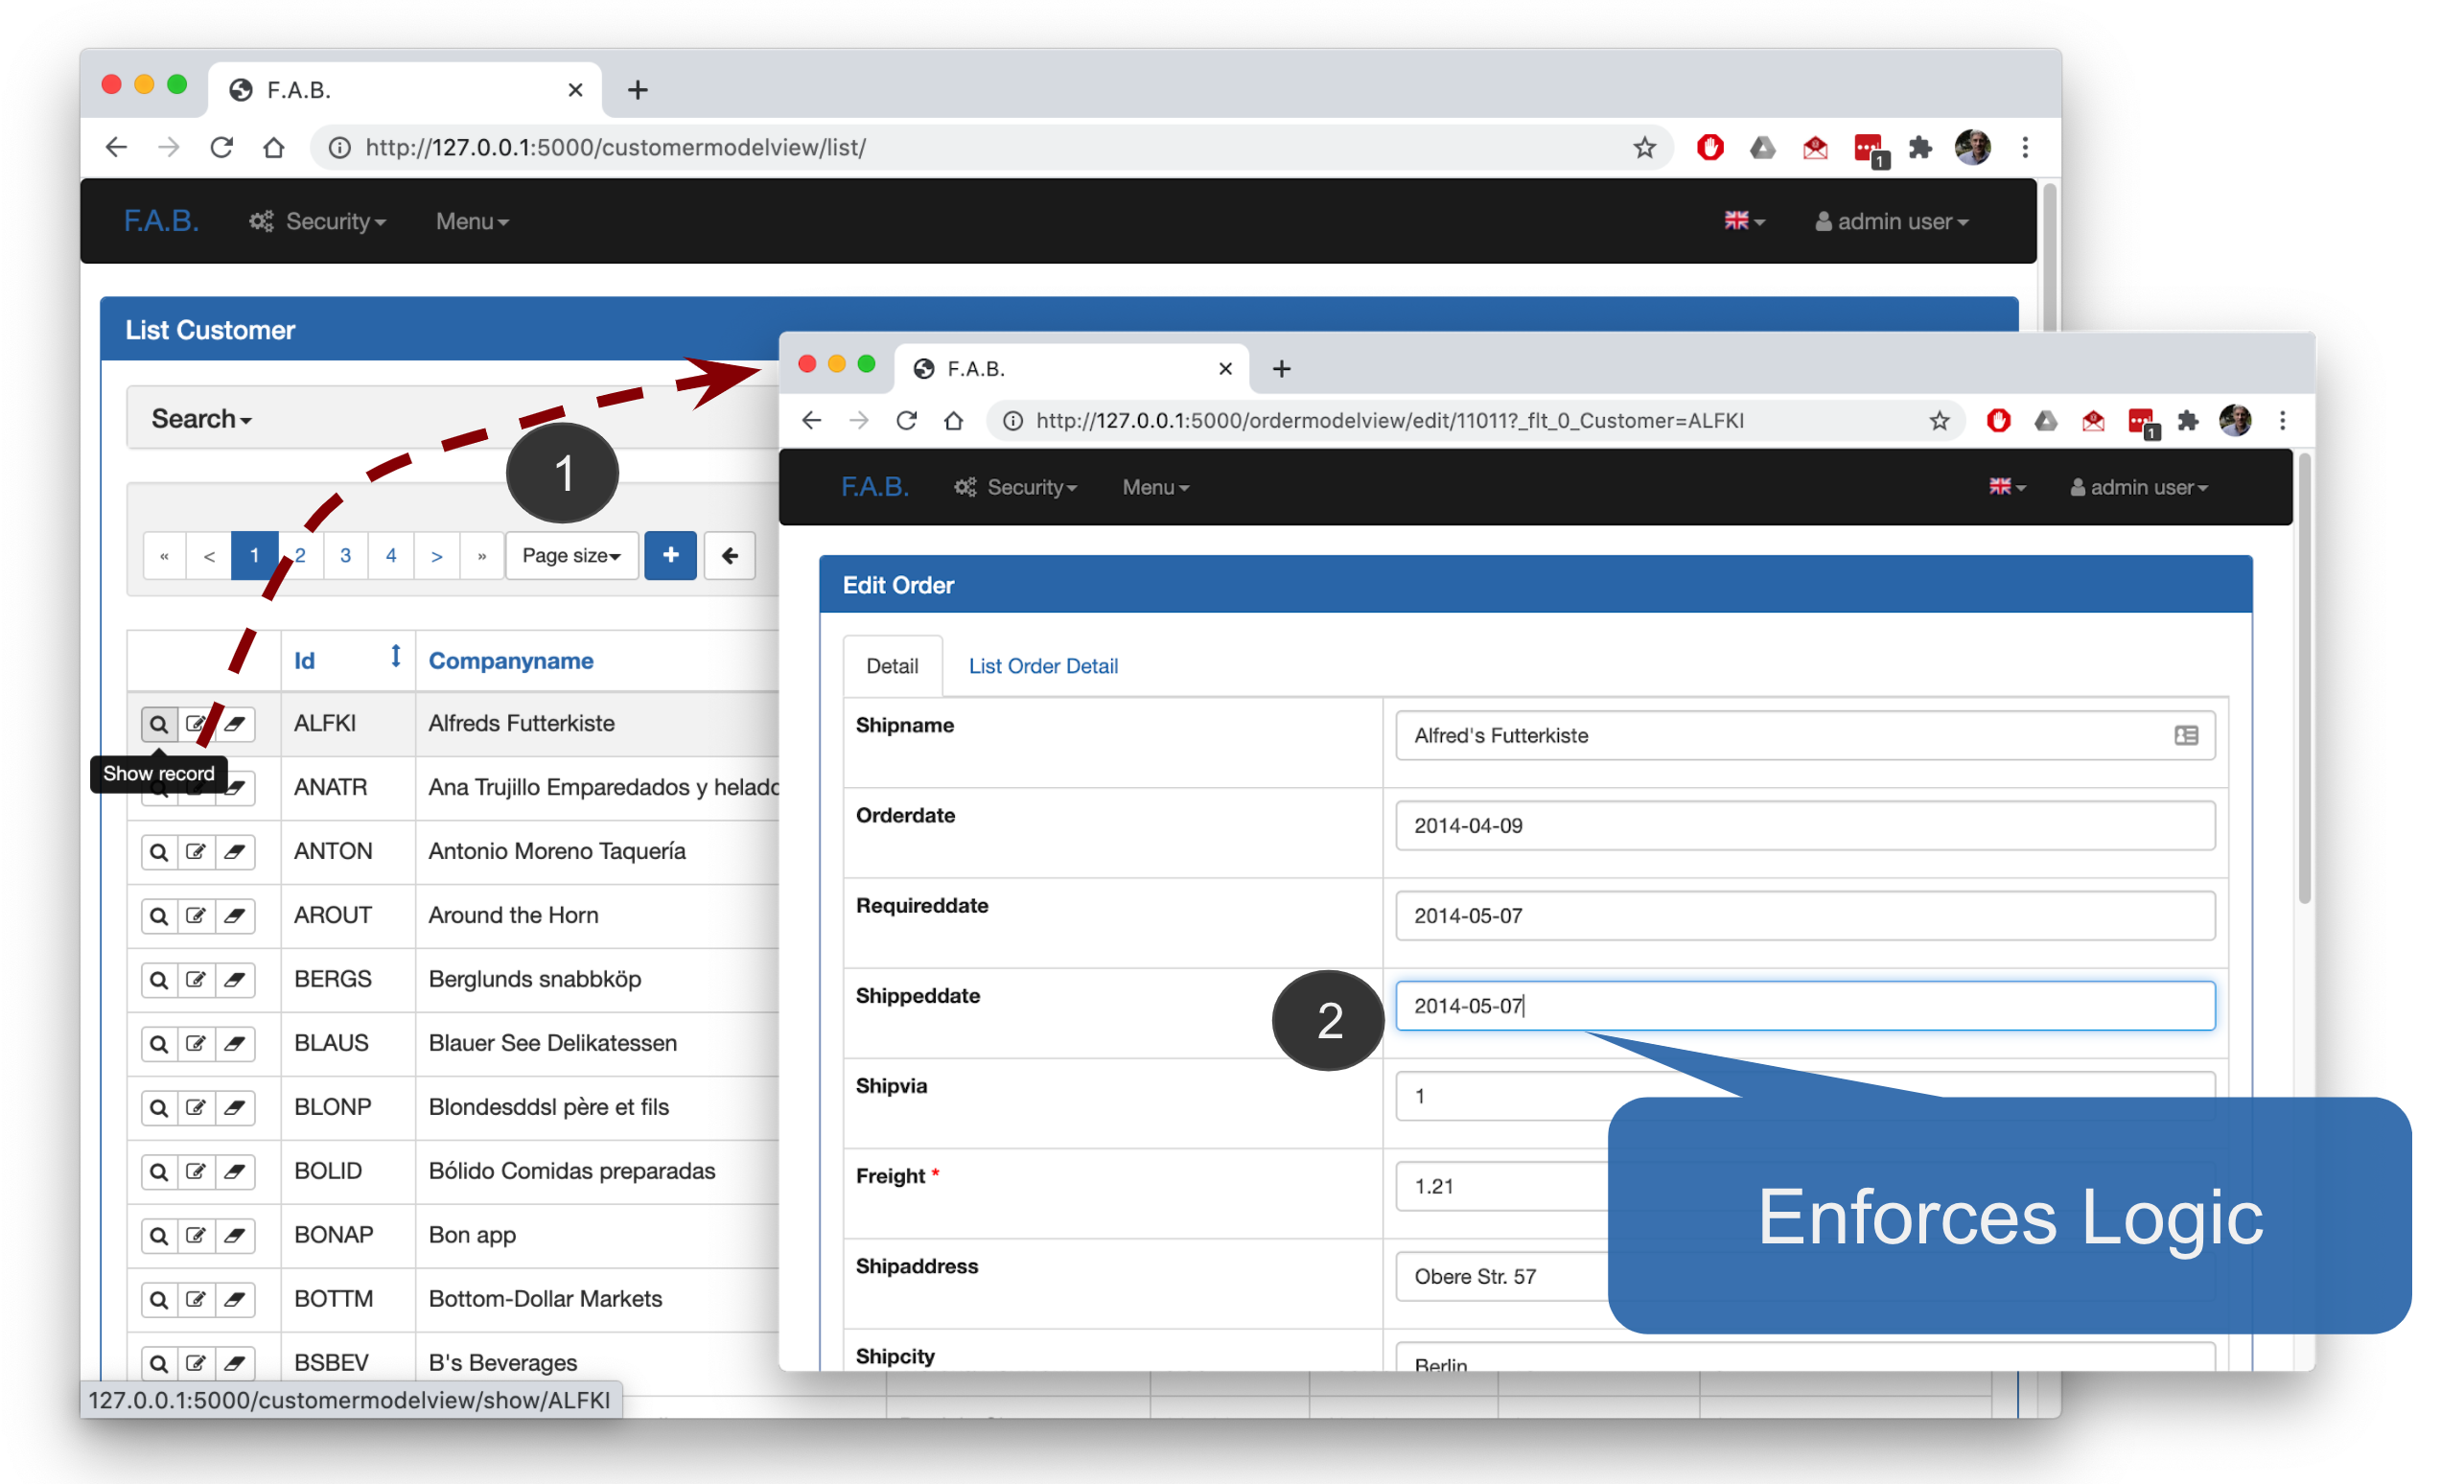Click the Companyname column header link

tap(511, 661)
